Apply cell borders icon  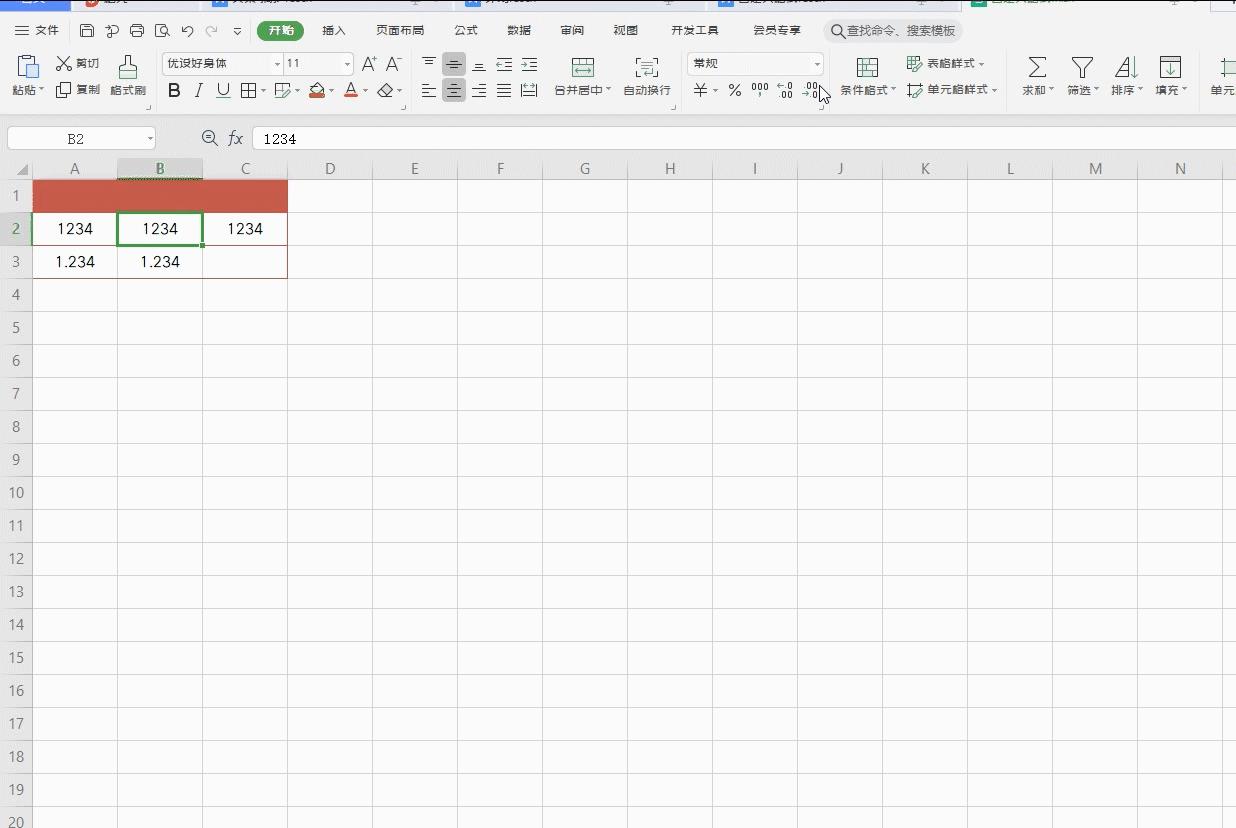coord(249,91)
